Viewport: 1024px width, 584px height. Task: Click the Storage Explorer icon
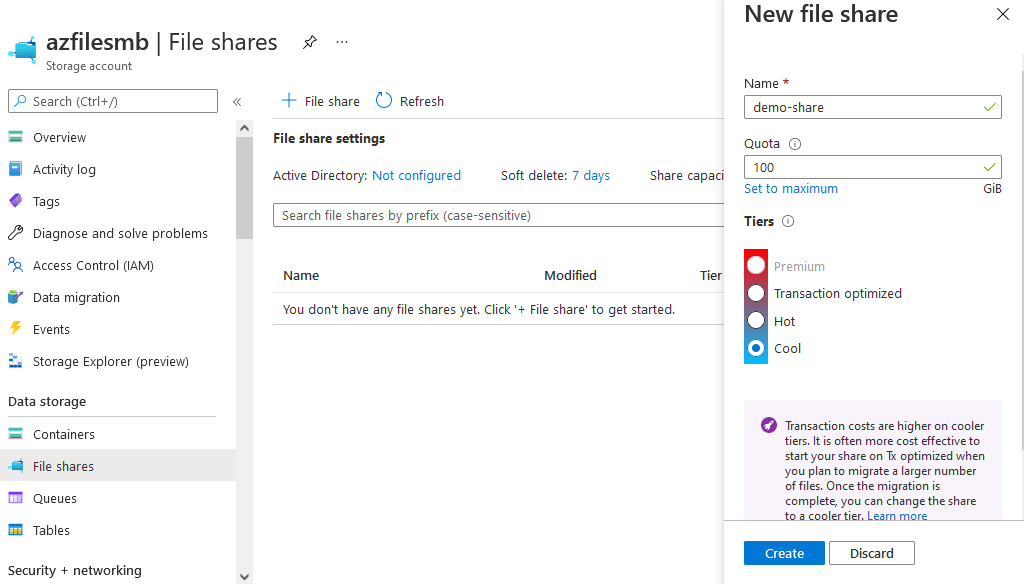(16, 361)
